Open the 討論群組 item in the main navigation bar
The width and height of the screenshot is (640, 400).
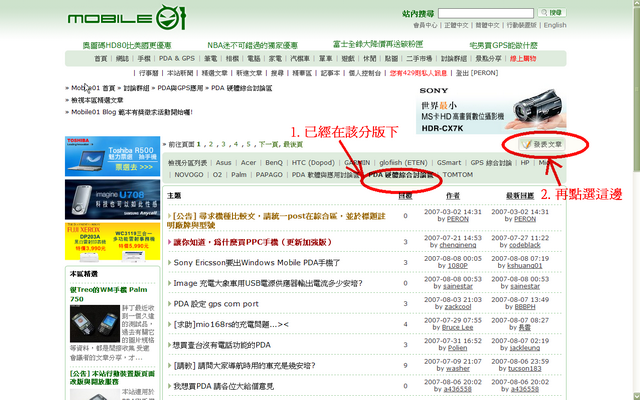click(453, 59)
